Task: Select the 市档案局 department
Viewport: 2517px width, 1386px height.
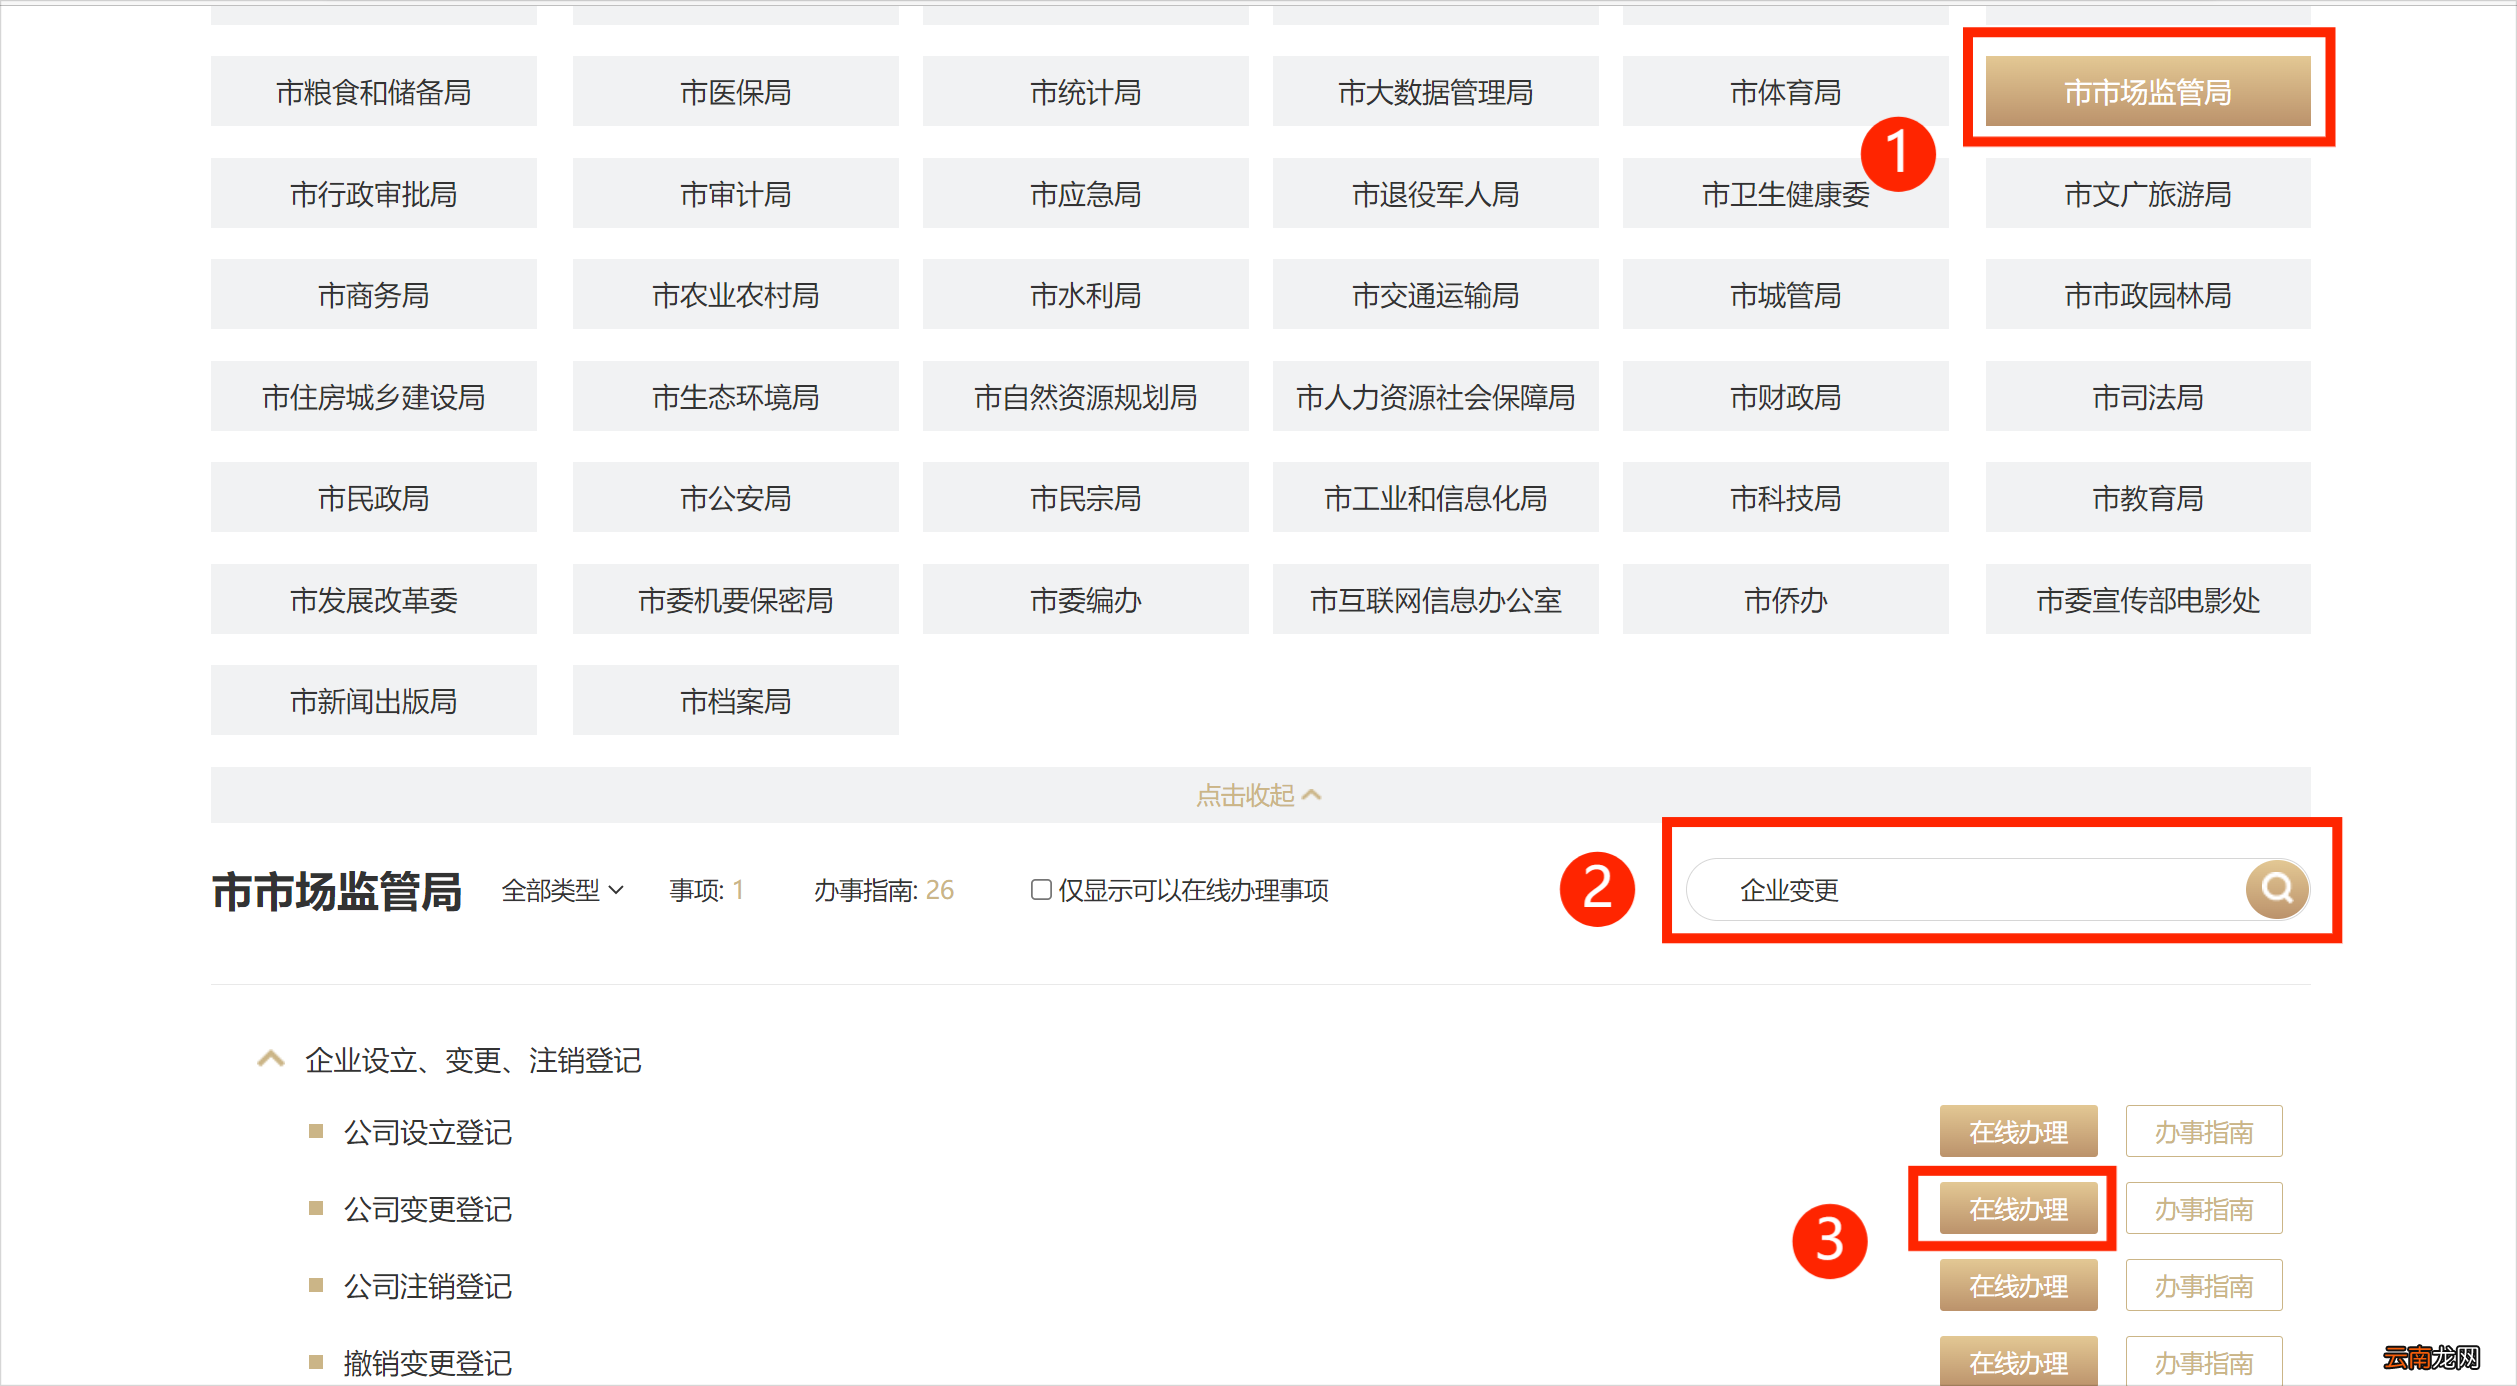Action: coord(736,700)
